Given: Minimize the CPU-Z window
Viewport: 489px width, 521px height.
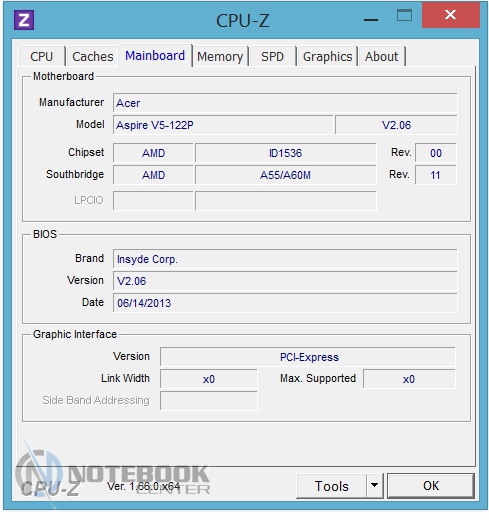Looking at the screenshot, I should click(x=370, y=20).
